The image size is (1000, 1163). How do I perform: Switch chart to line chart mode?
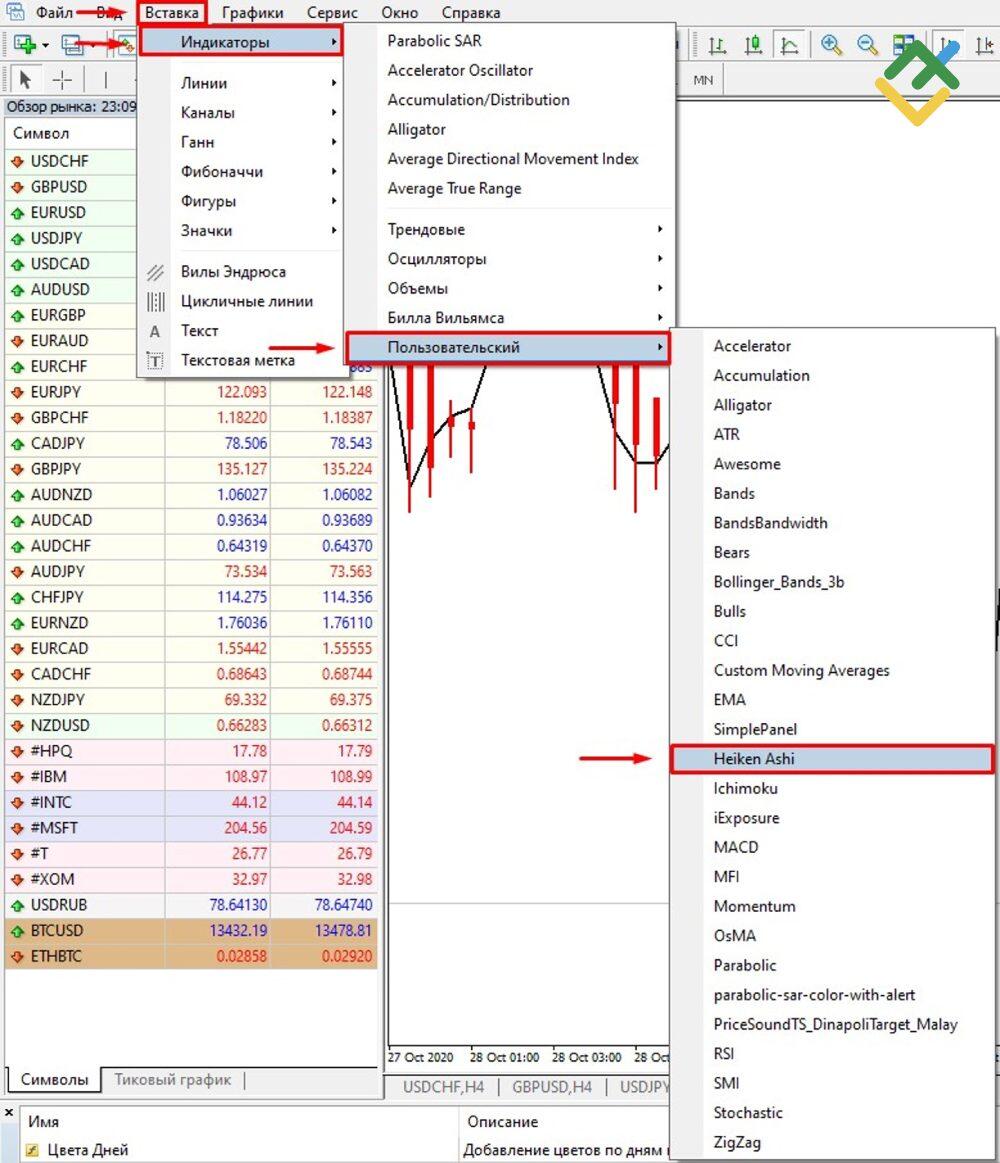pos(789,45)
